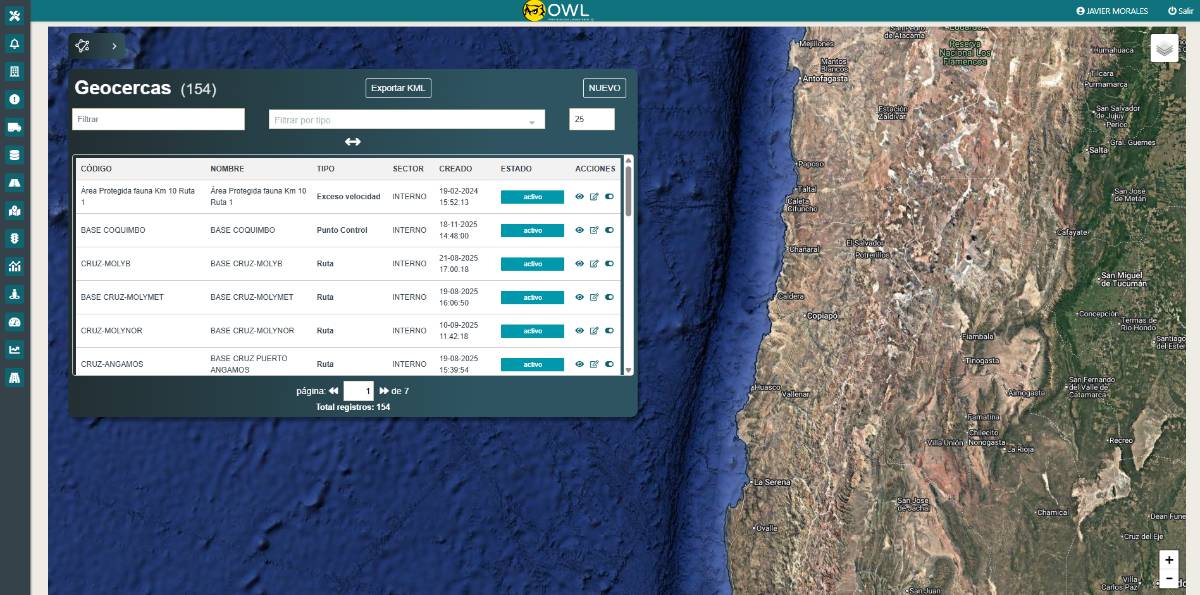Toggle status switch for CRUZ-MOLYB geofence

(x=609, y=264)
